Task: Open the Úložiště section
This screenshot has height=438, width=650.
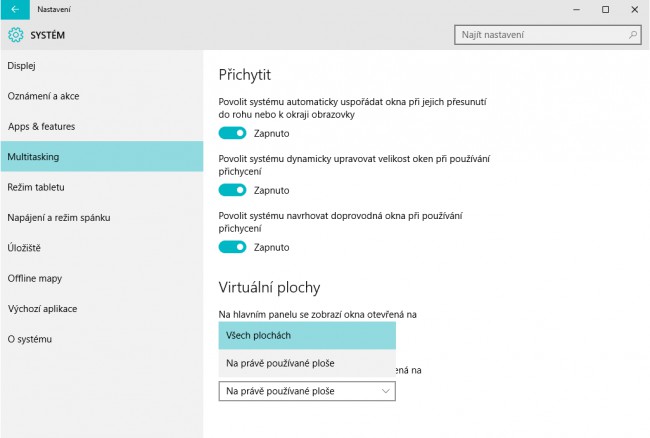Action: tap(24, 248)
